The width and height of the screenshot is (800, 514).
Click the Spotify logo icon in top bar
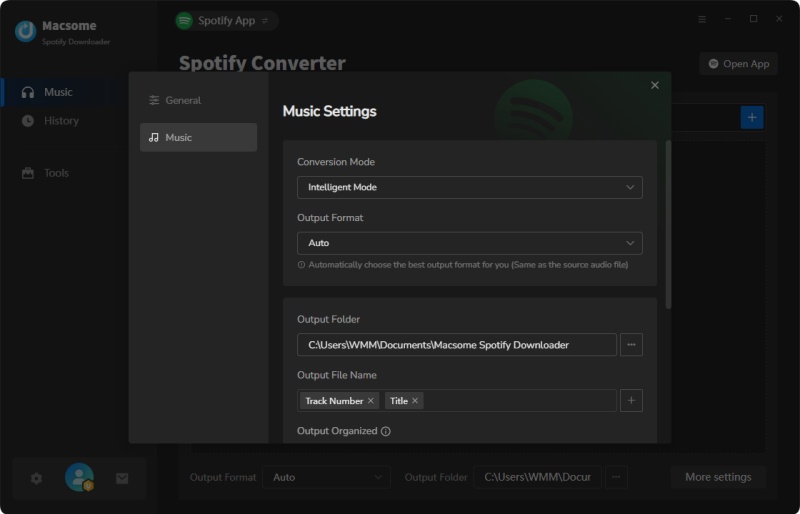click(x=184, y=21)
